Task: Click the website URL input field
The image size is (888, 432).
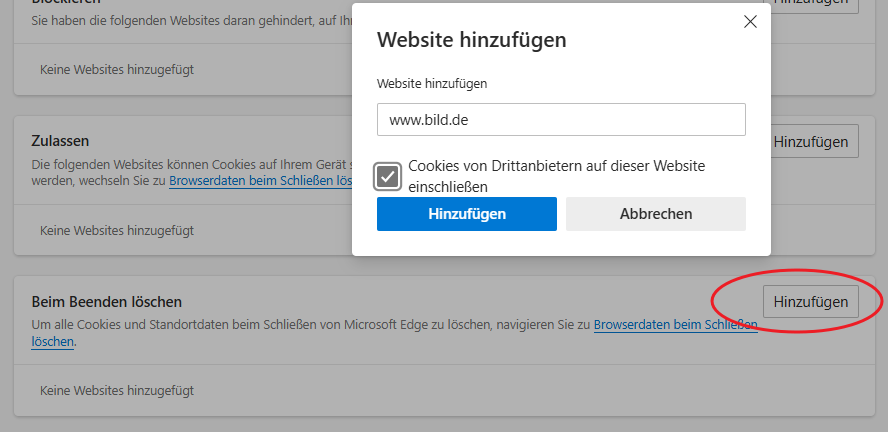Action: tap(561, 119)
